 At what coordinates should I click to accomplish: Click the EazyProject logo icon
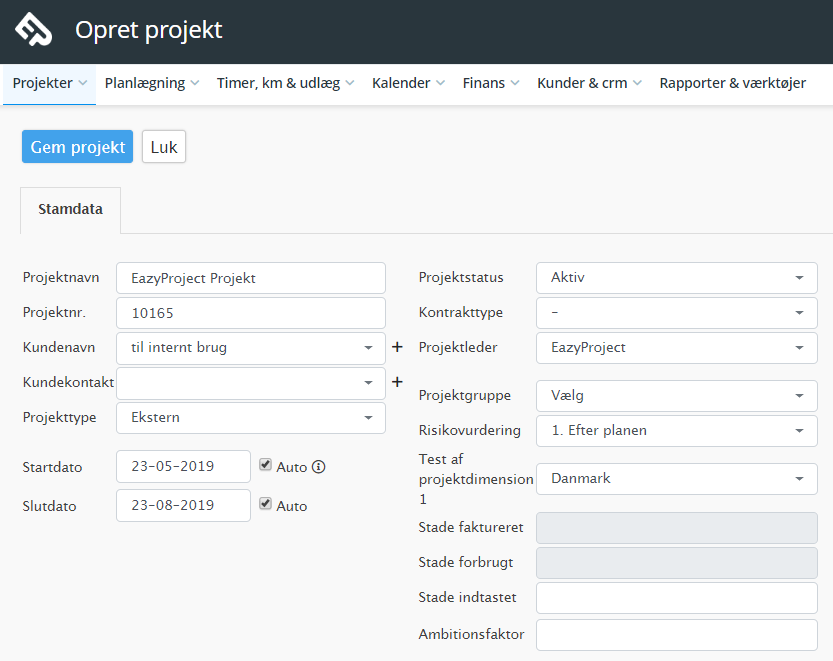point(33,29)
